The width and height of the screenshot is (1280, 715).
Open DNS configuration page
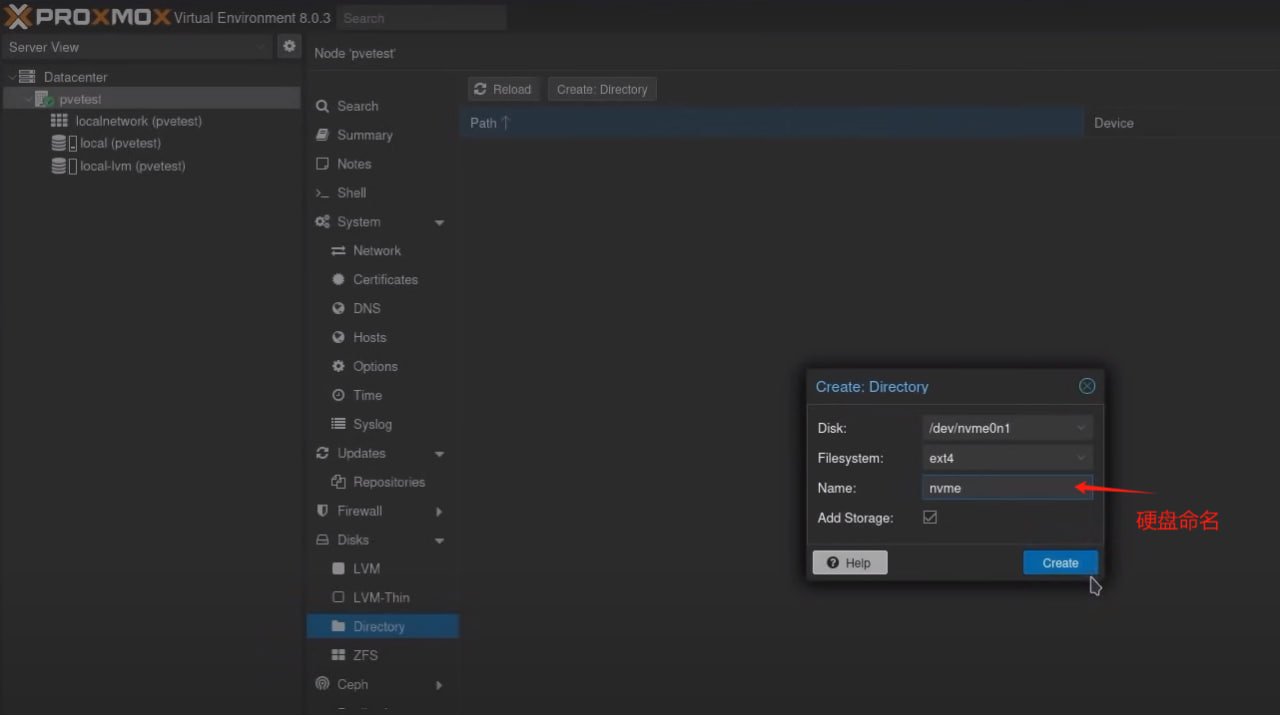[366, 309]
